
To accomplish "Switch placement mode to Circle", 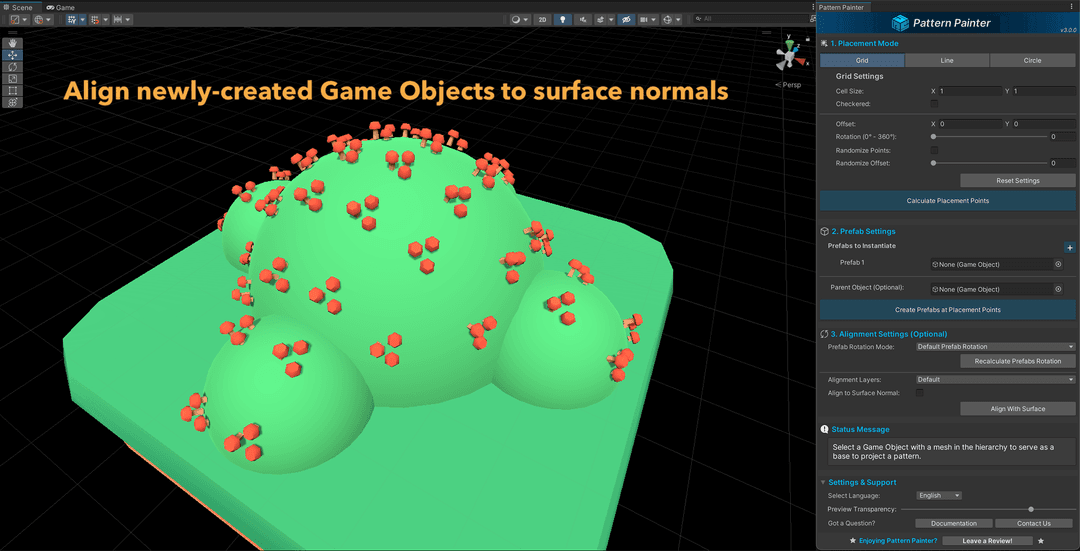I will pos(1032,61).
